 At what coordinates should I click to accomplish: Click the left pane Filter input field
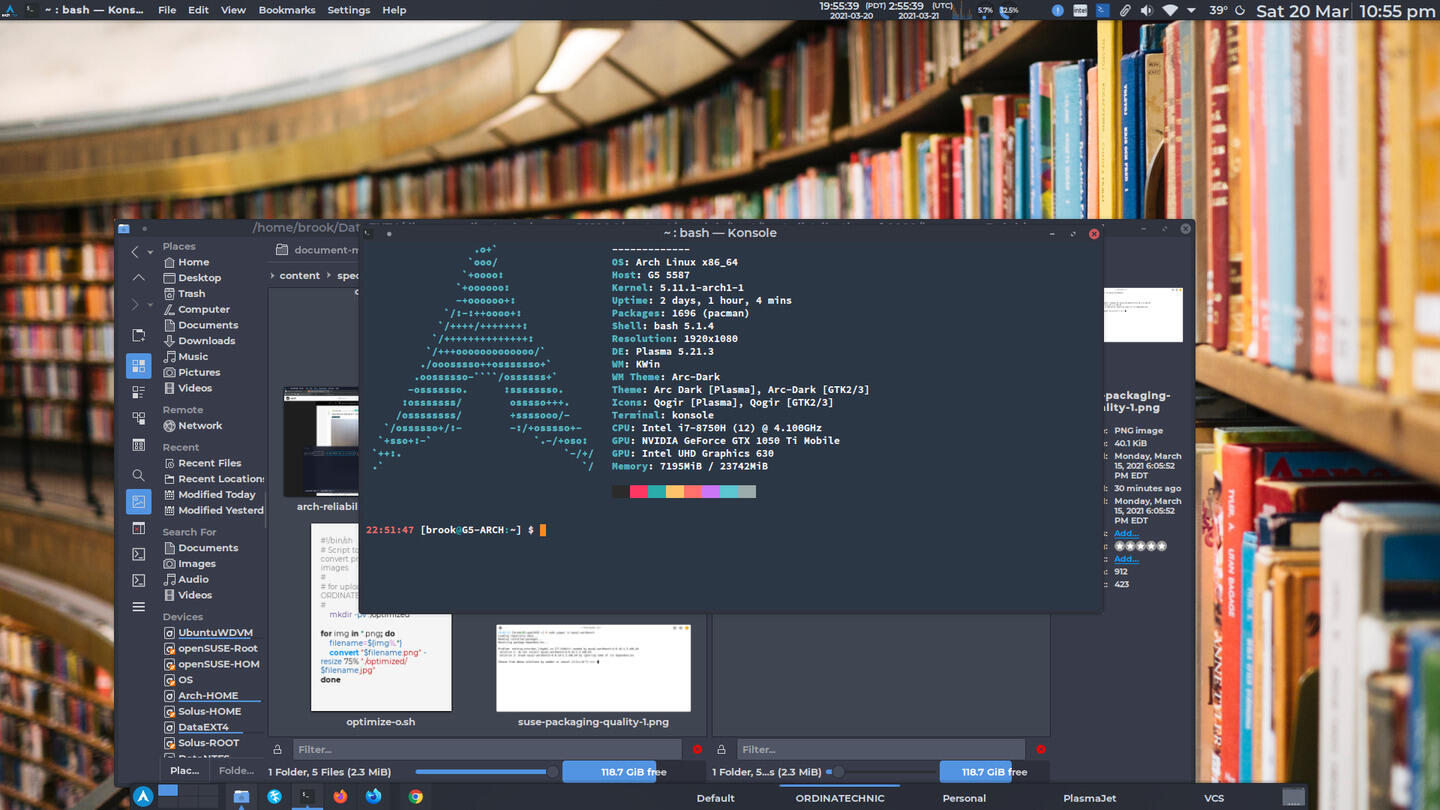pyautogui.click(x=489, y=749)
